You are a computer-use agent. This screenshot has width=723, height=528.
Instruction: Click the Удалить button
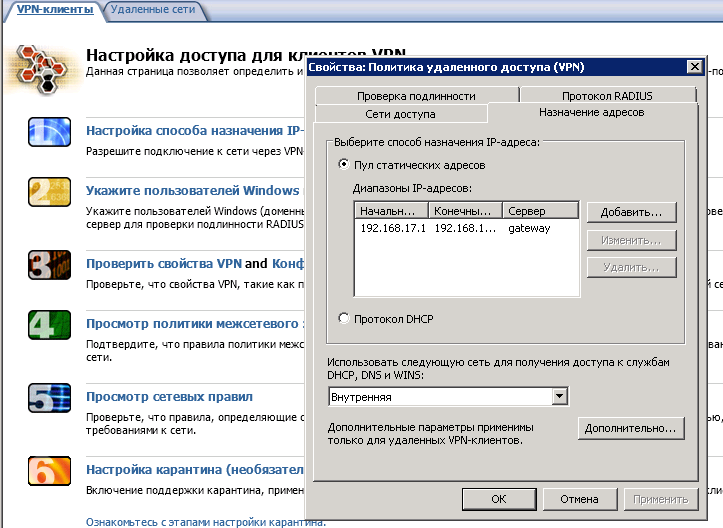tap(631, 267)
